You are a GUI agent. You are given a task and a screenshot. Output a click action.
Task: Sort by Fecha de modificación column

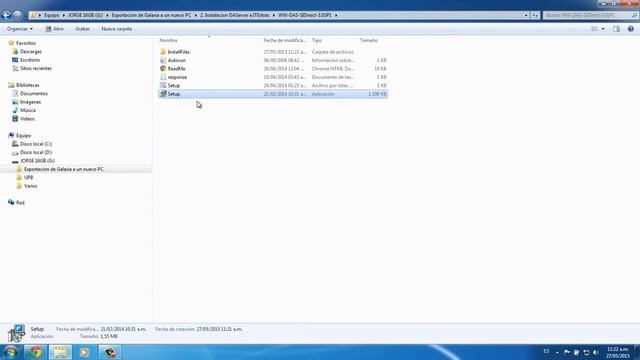coord(285,40)
